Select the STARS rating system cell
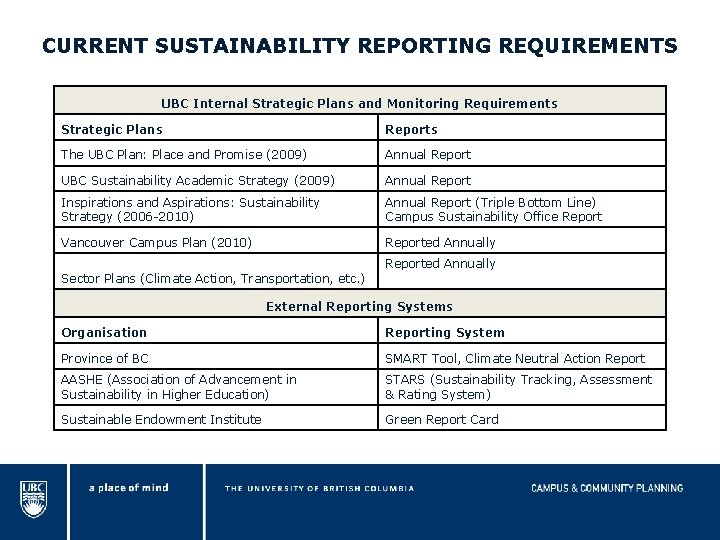This screenshot has width=720, height=540. (522, 387)
